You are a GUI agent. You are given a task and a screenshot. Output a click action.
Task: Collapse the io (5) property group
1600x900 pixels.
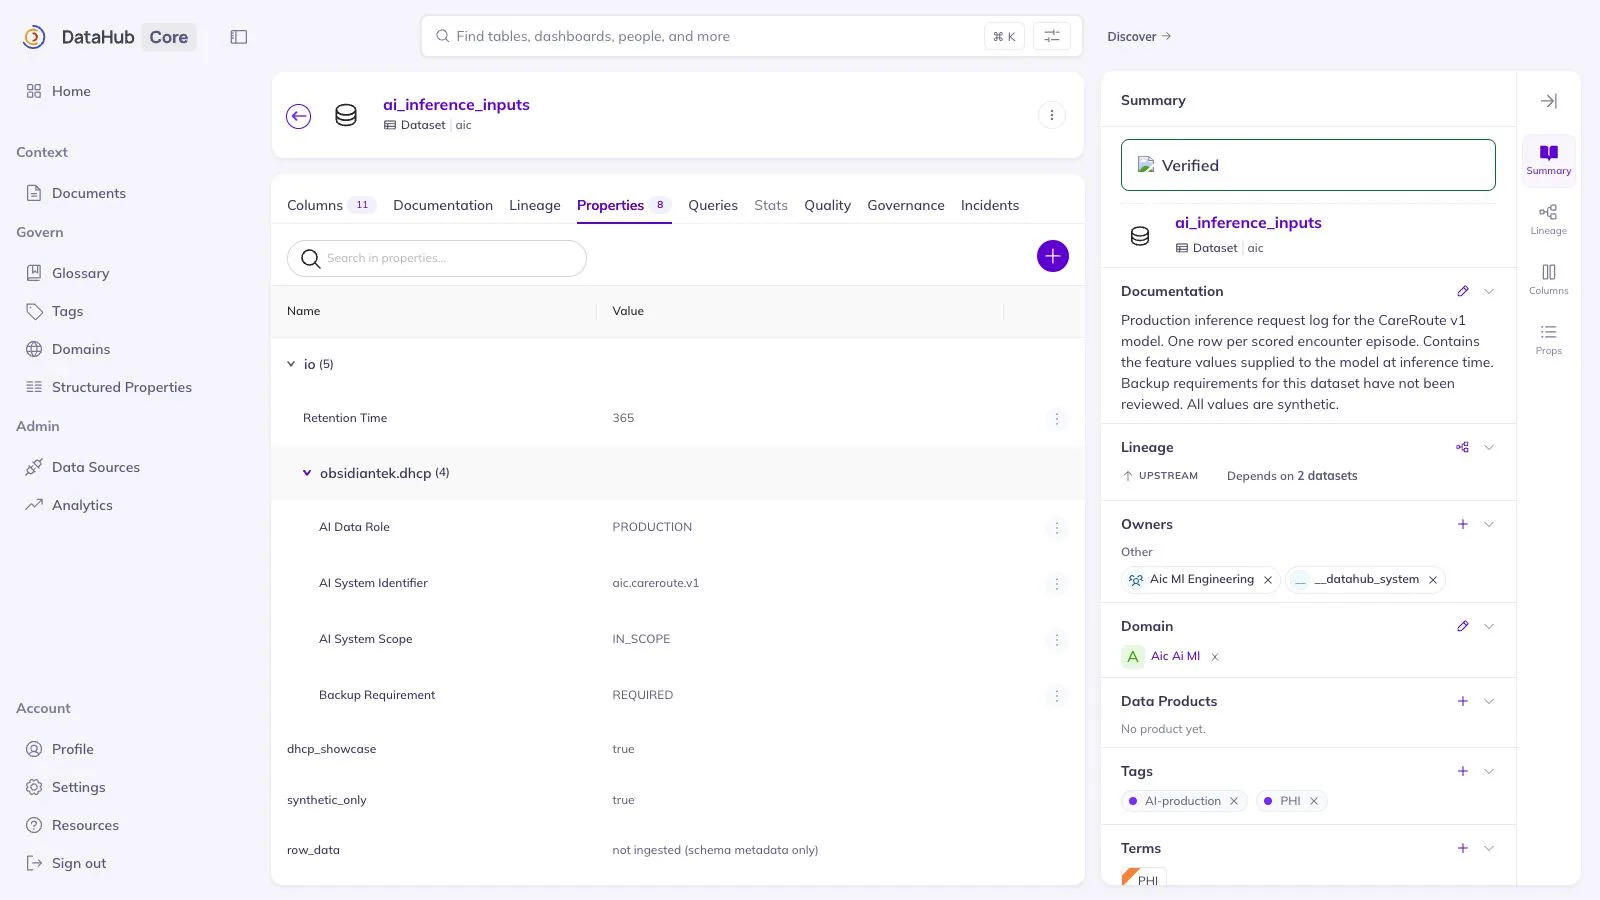[x=291, y=365]
